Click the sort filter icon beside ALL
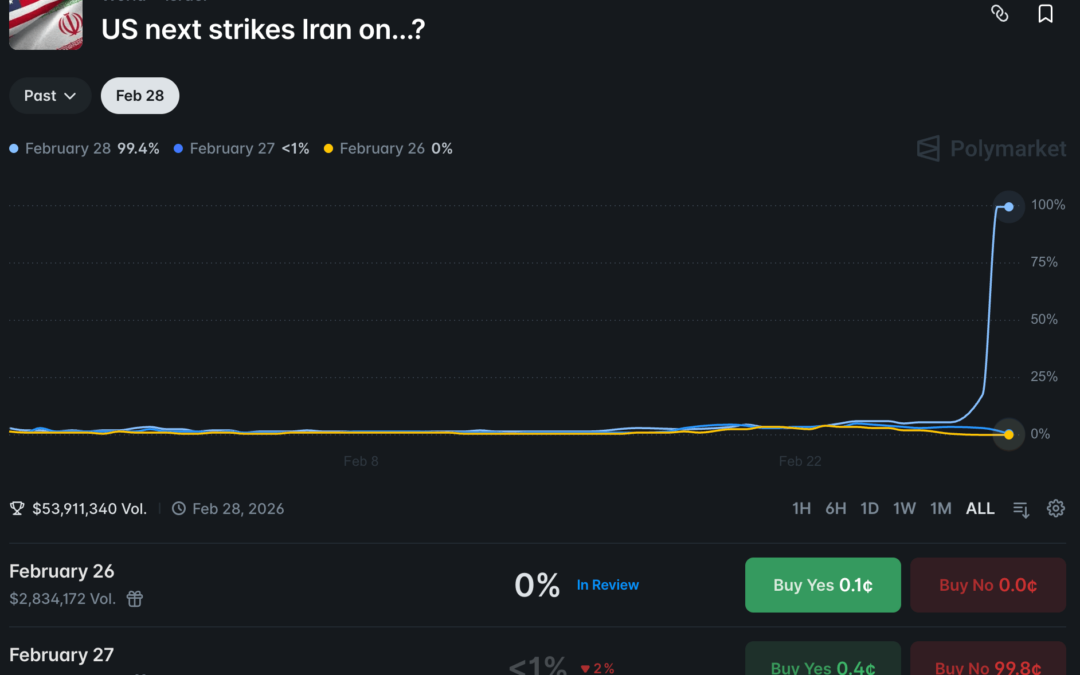This screenshot has height=675, width=1080. [x=1021, y=509]
